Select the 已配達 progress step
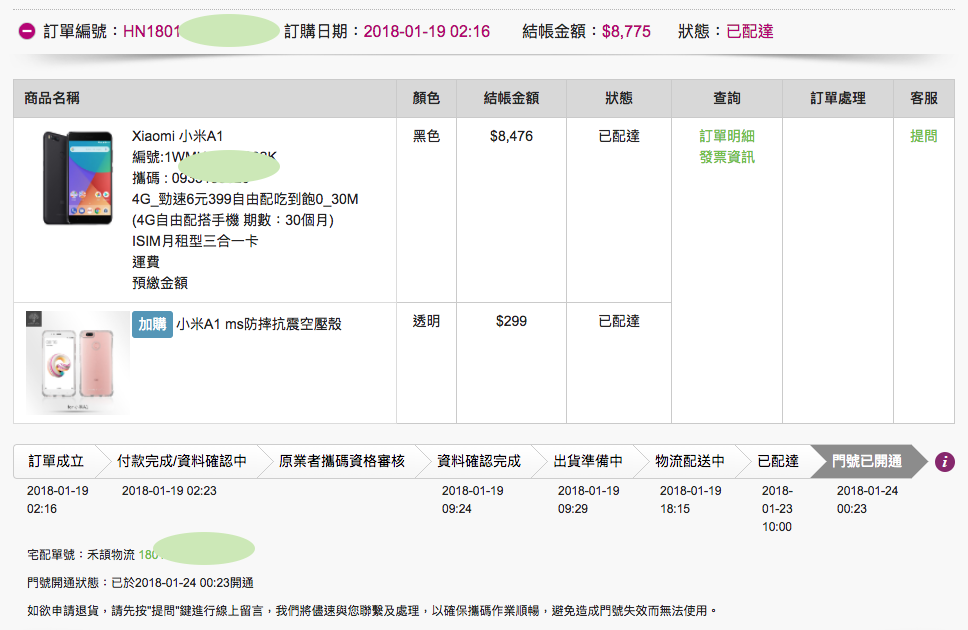 777,461
